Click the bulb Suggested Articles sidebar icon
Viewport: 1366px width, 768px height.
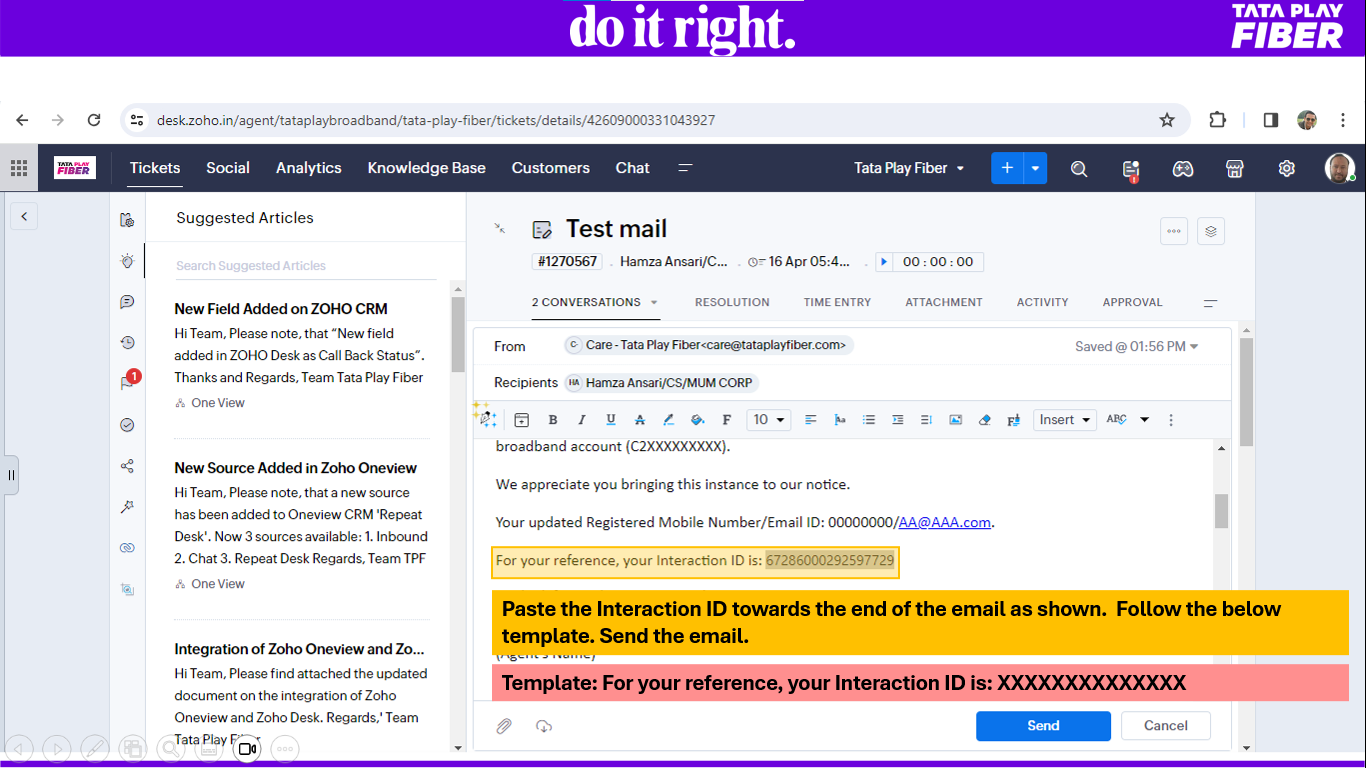click(x=127, y=260)
